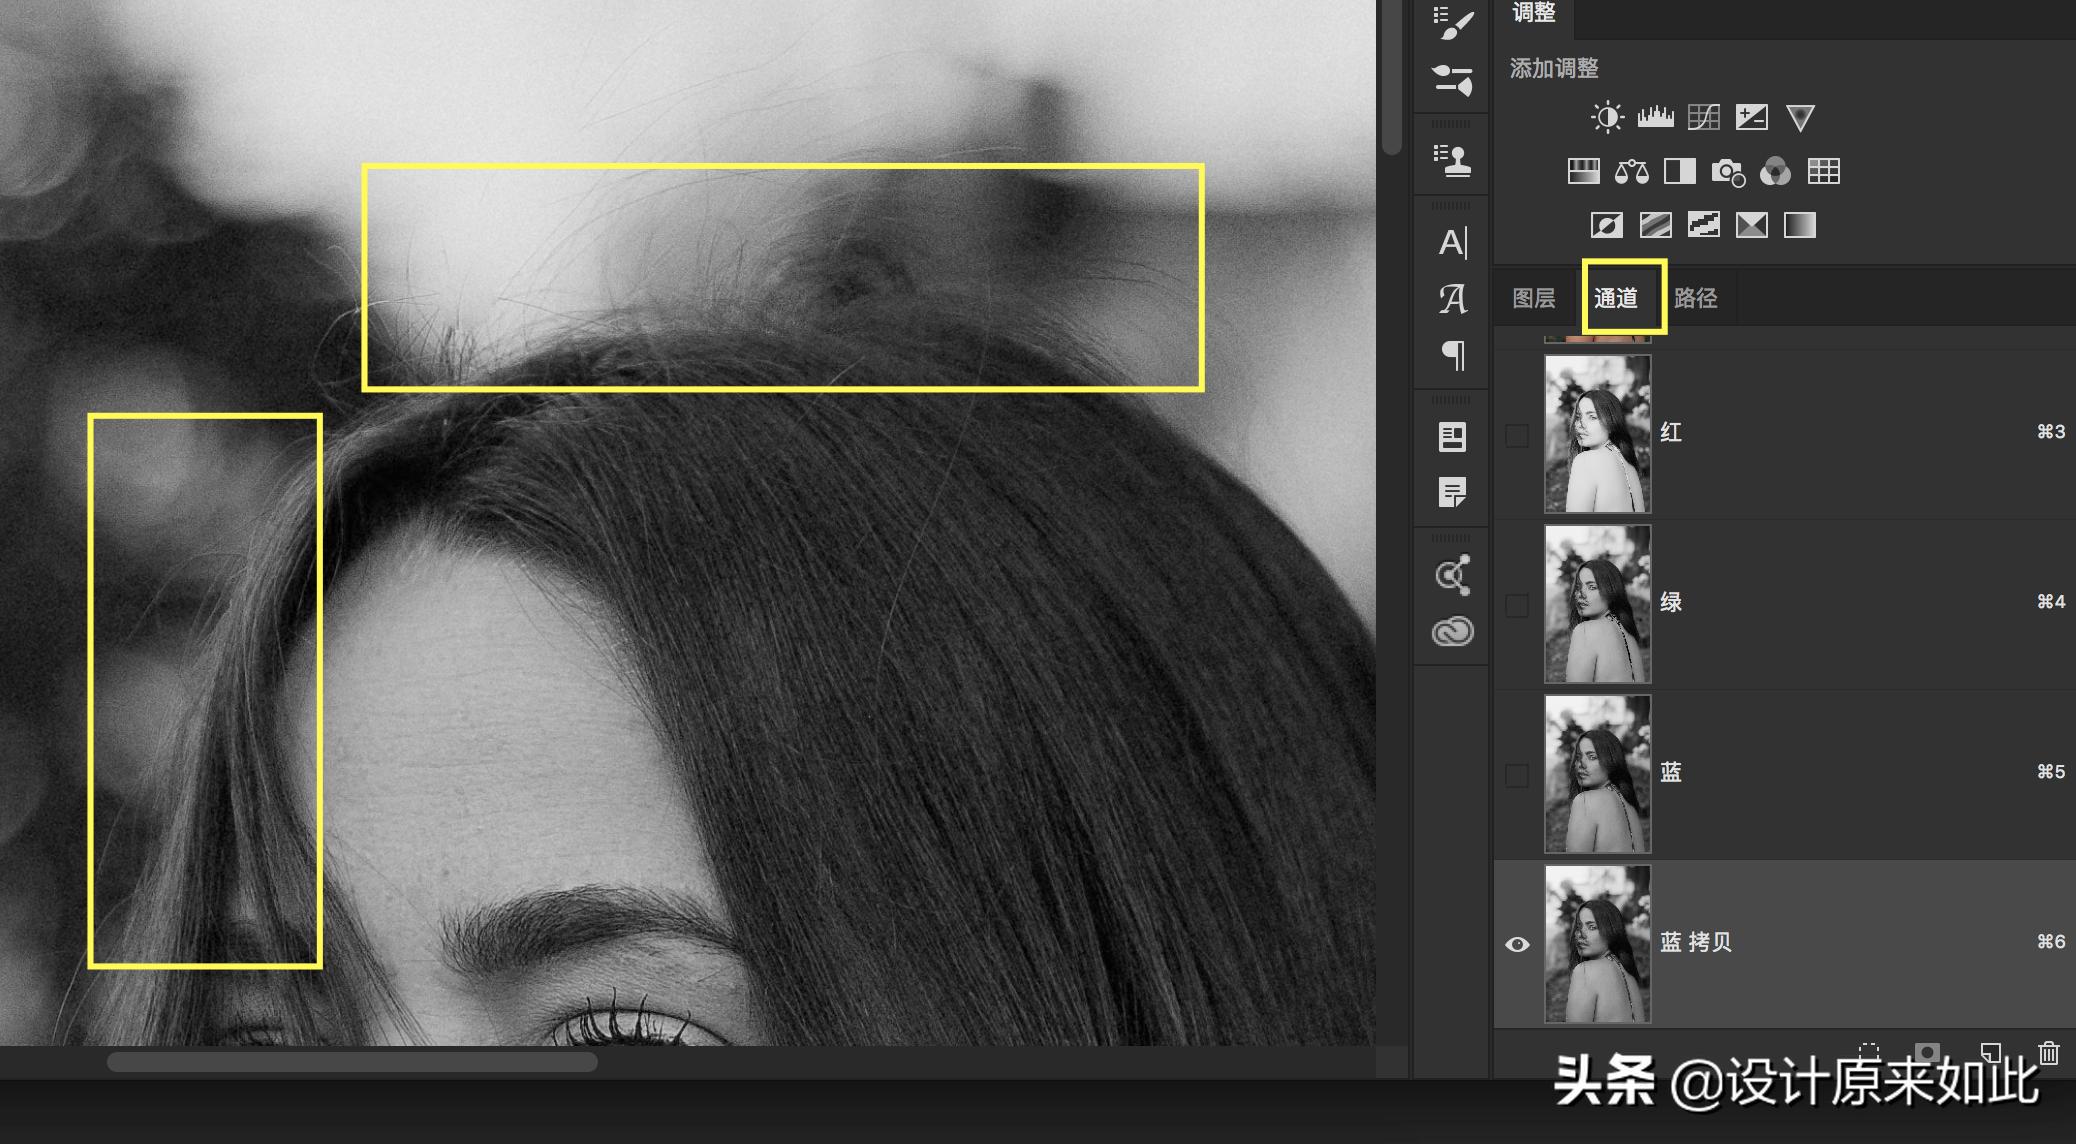2076x1144 pixels.
Task: Open the Creative Cloud Libraries panel
Action: coord(1452,632)
